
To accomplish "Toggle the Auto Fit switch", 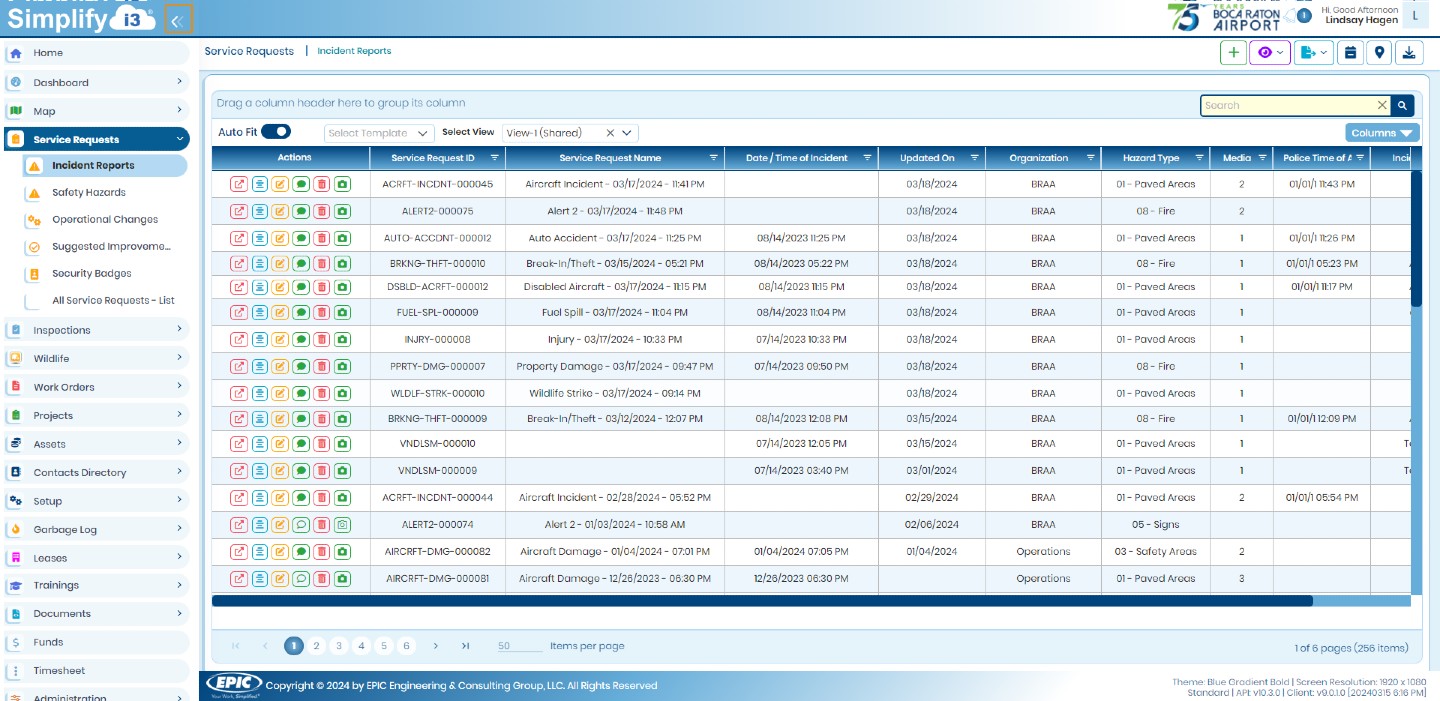I will pos(276,132).
